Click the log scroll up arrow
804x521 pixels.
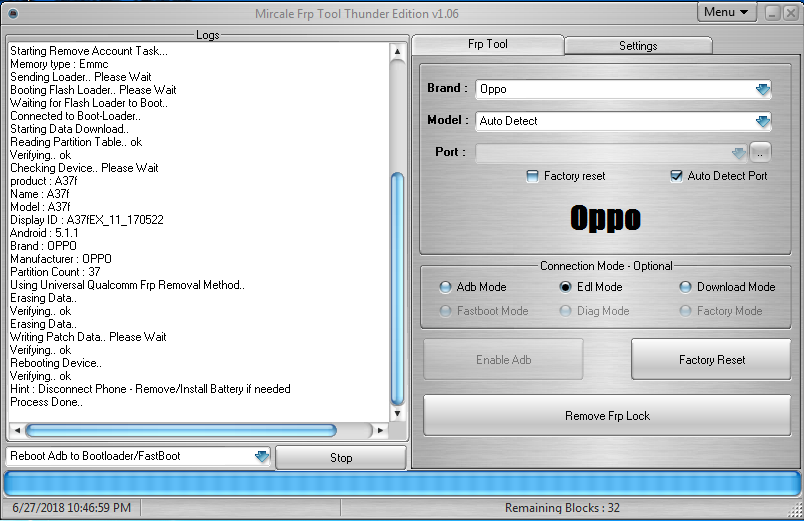click(397, 51)
